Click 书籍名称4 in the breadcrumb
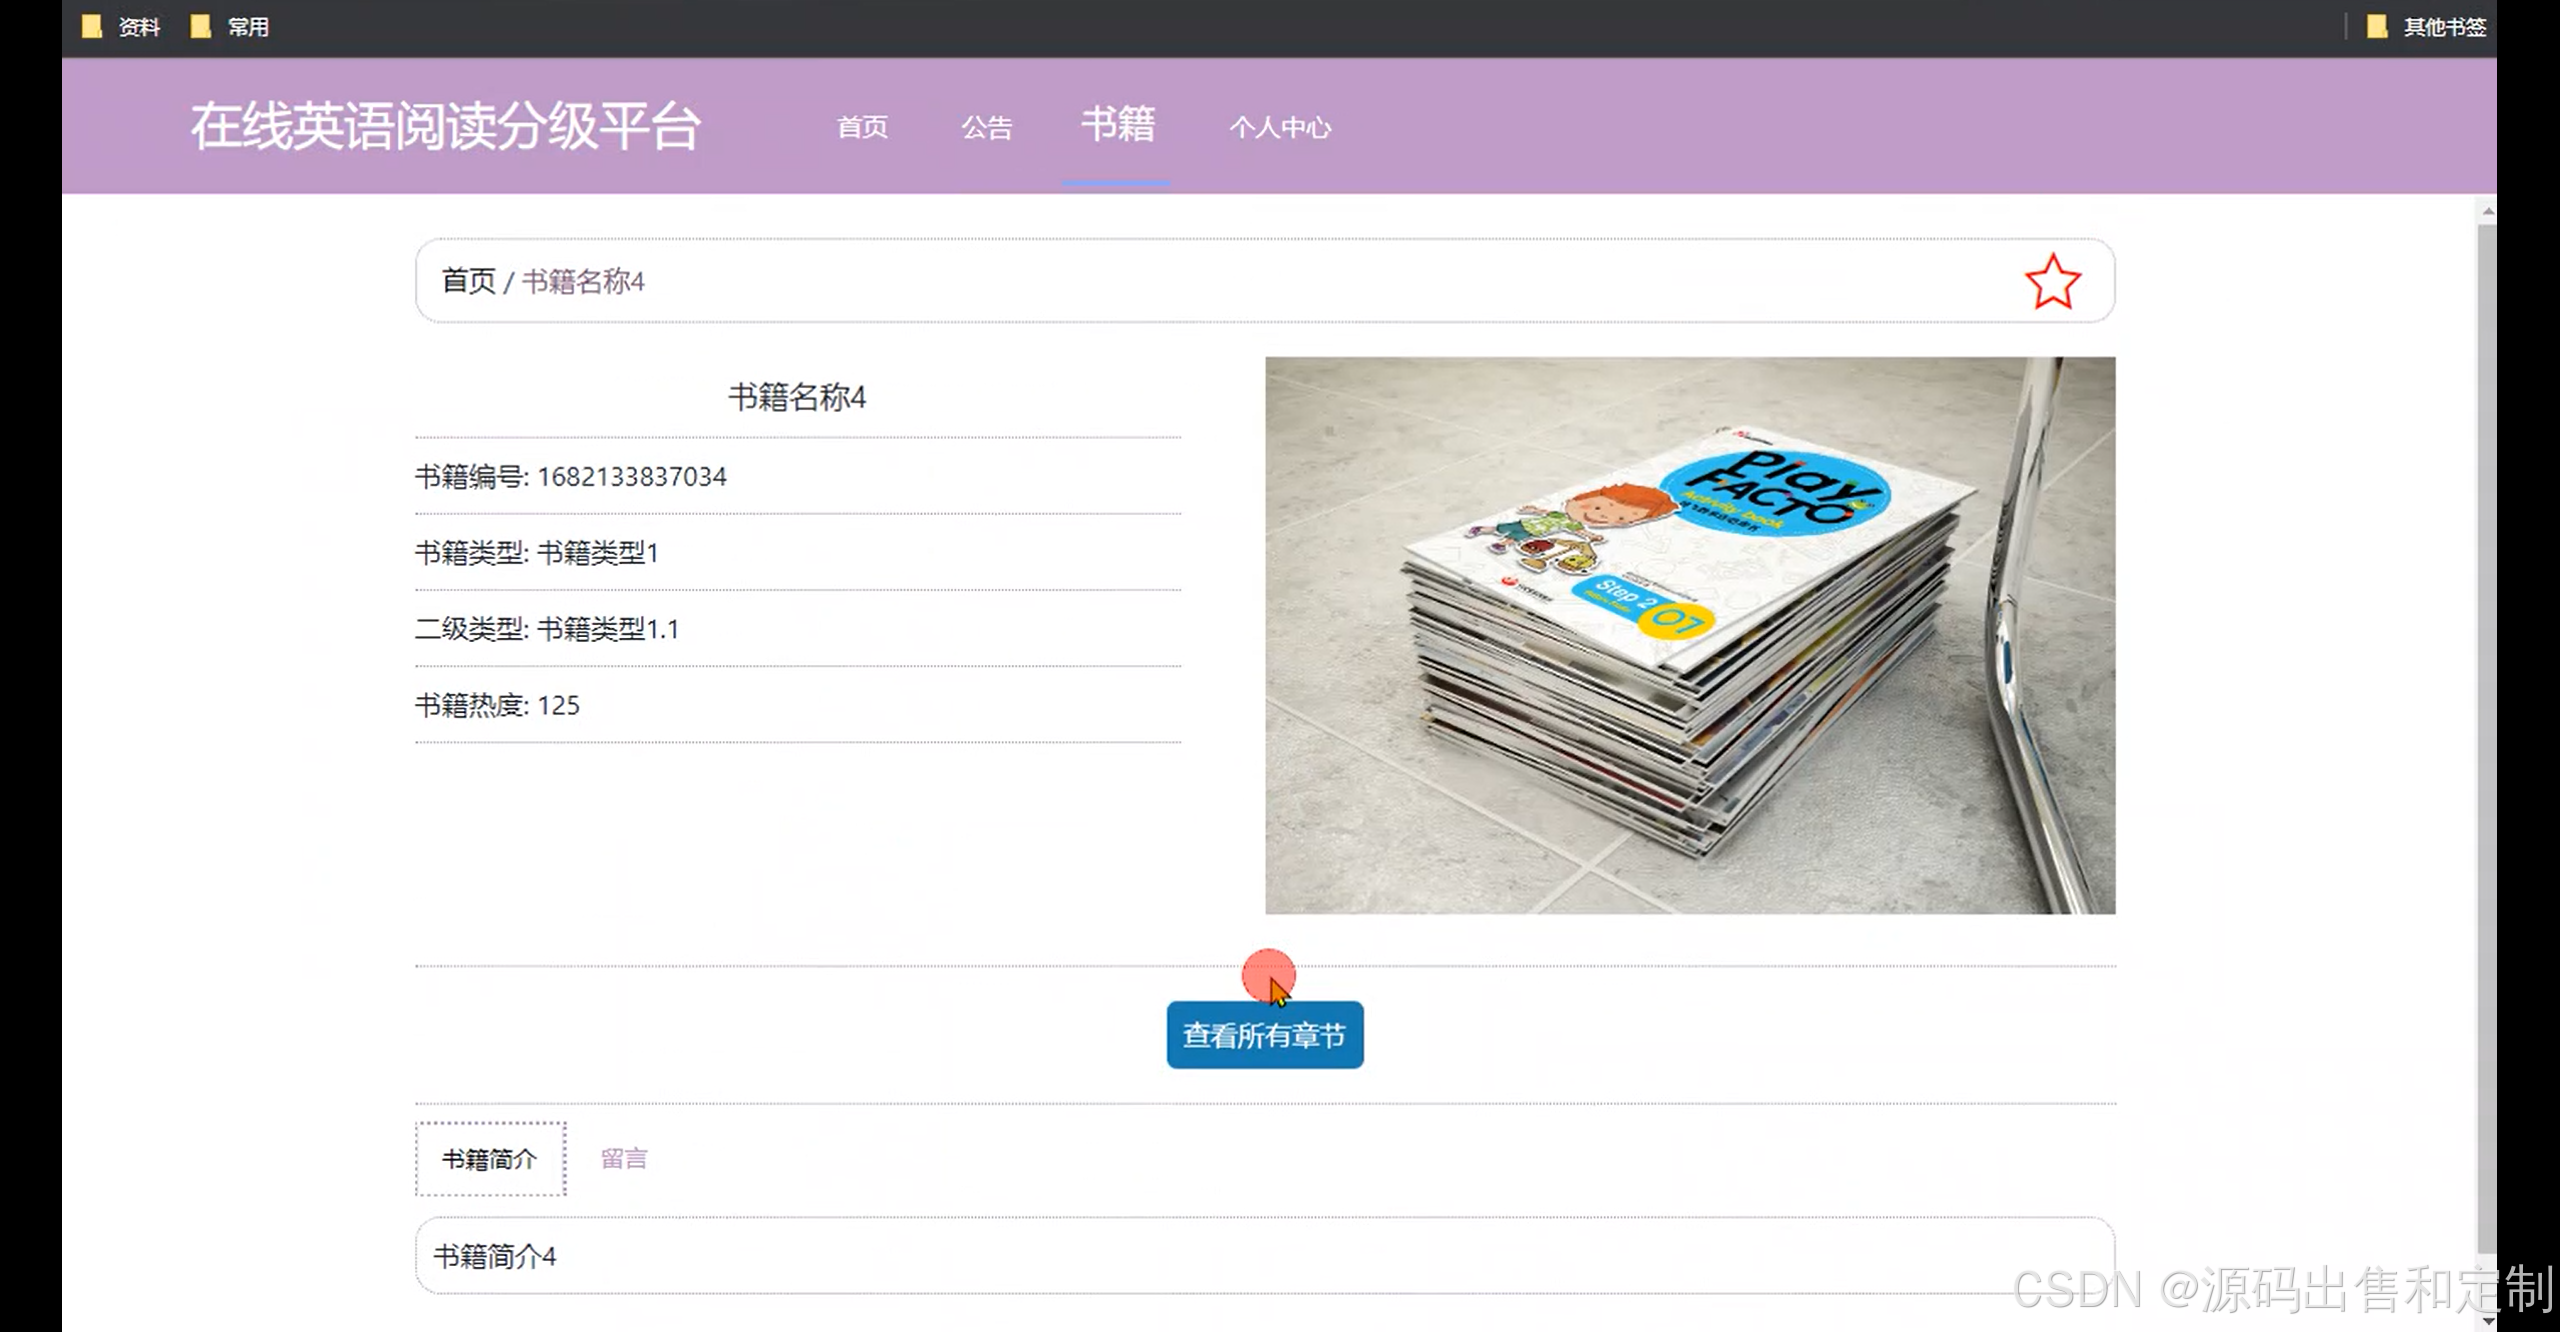This screenshot has width=2560, height=1332. [x=583, y=281]
